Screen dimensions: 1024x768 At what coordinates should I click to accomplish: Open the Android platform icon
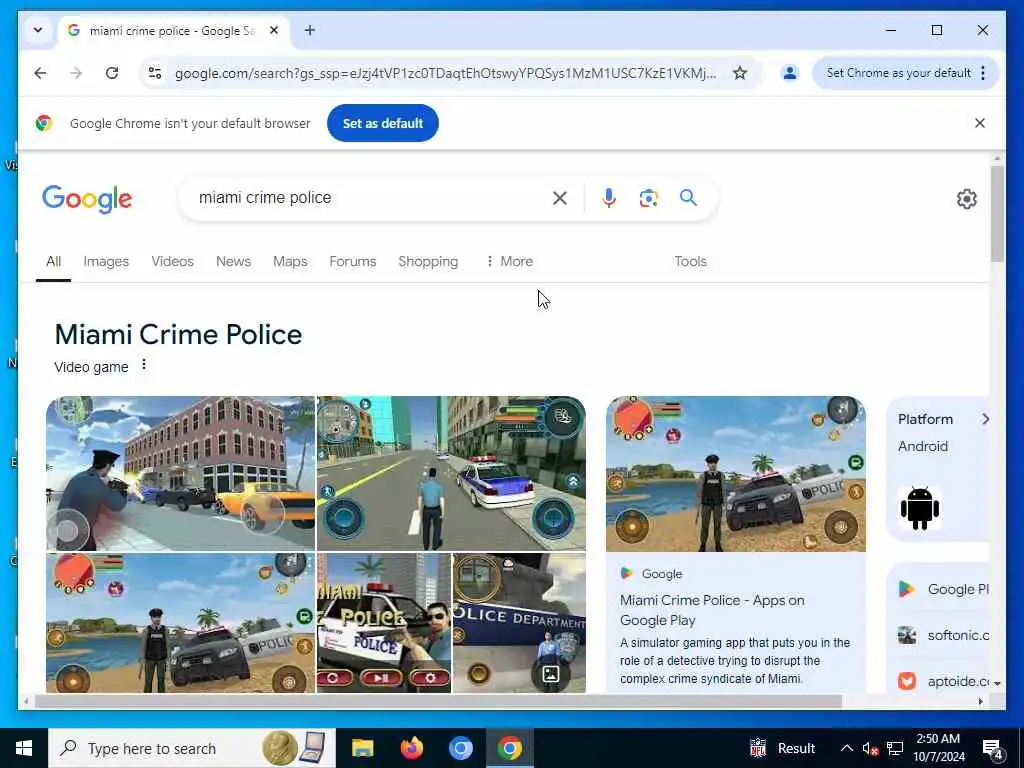[920, 508]
